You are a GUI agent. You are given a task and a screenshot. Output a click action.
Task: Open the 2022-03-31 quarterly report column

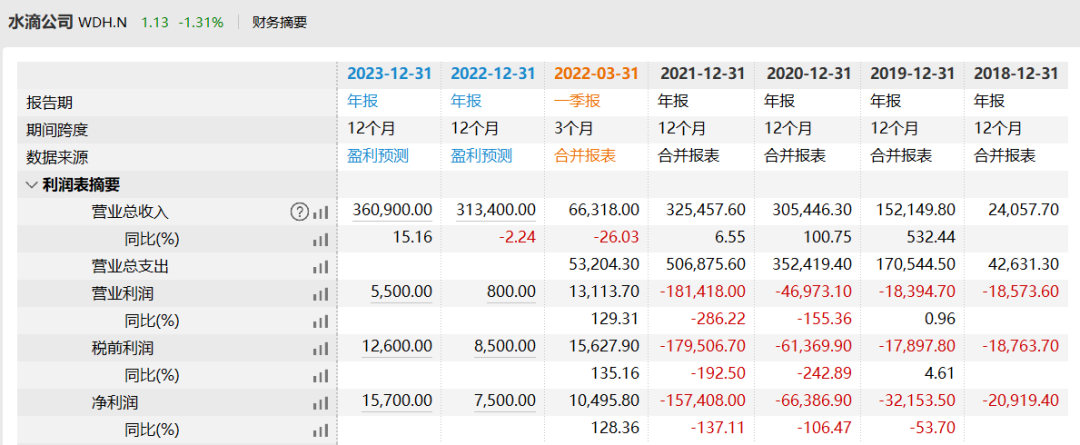pyautogui.click(x=596, y=74)
